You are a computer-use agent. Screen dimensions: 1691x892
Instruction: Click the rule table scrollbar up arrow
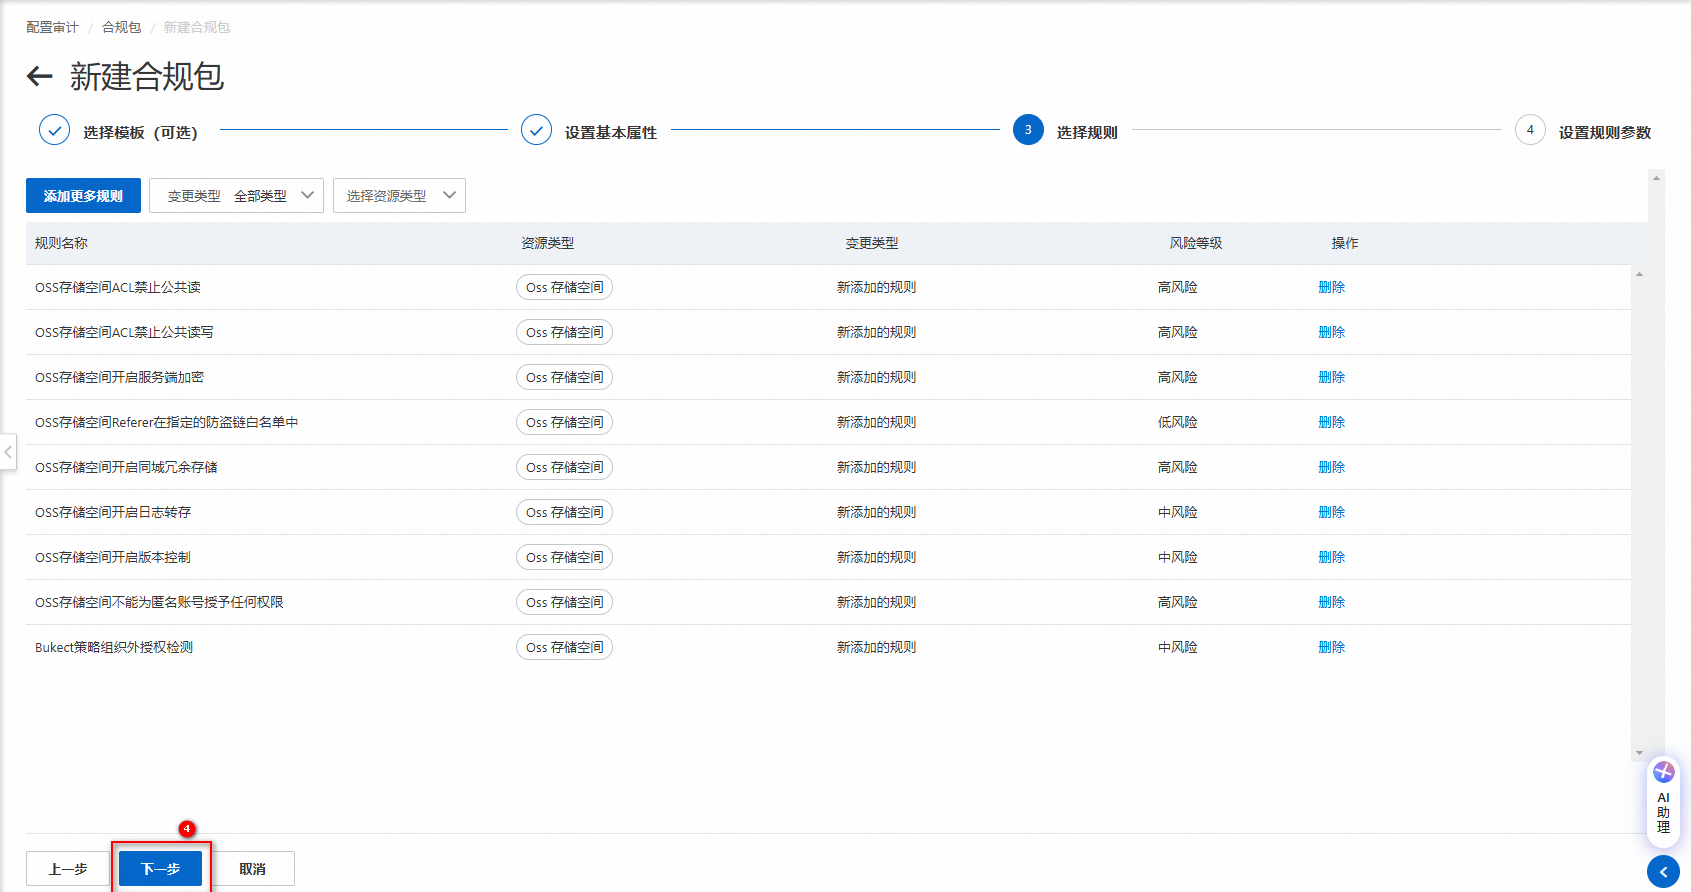coord(1639,274)
